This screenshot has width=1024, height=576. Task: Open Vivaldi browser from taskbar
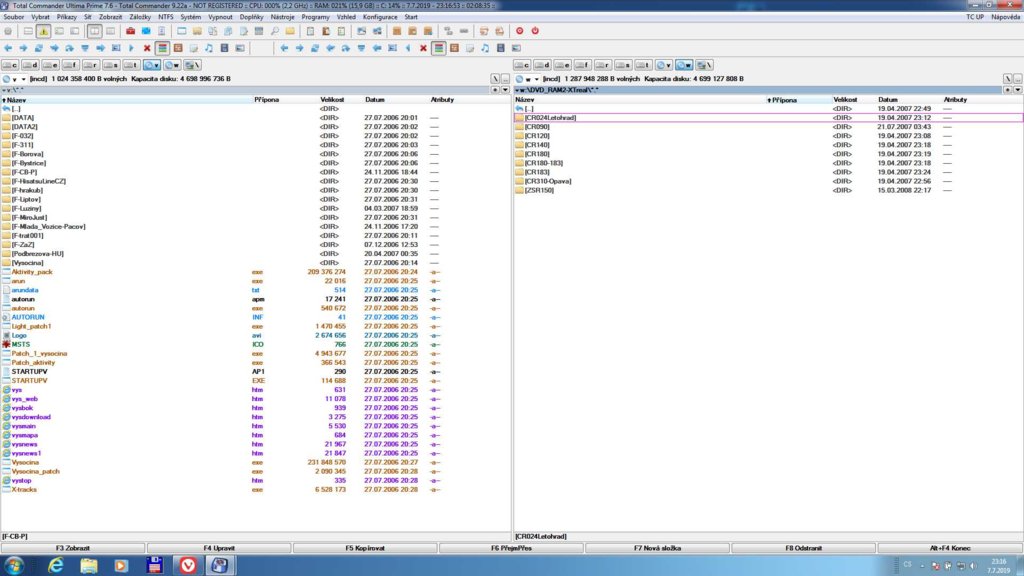[x=188, y=565]
